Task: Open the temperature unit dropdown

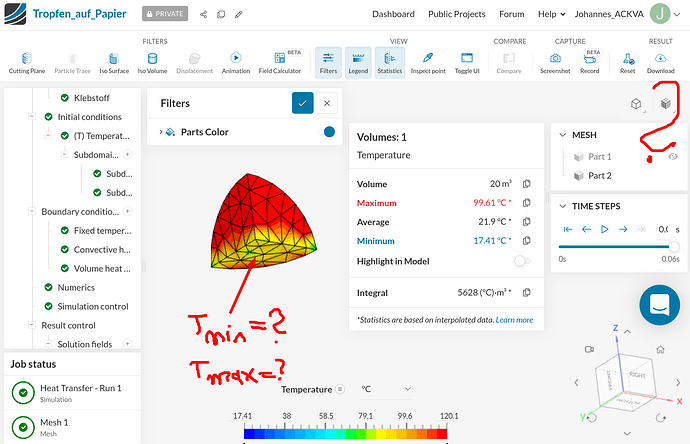Action: (386, 389)
